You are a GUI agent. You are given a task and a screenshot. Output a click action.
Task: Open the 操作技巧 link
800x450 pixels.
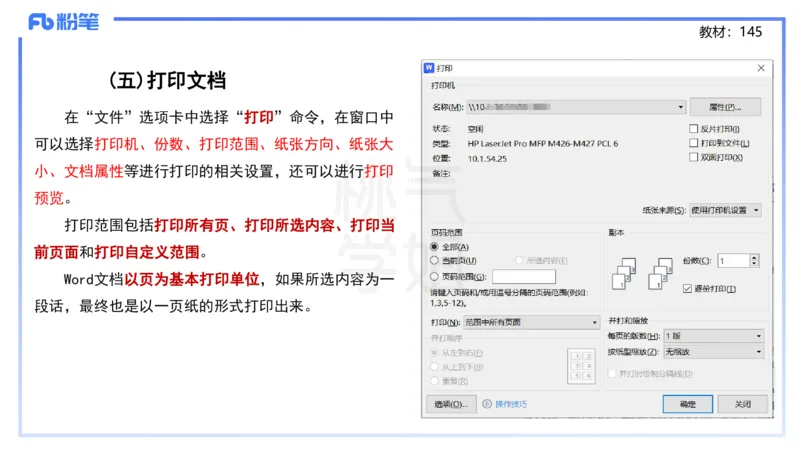point(511,404)
